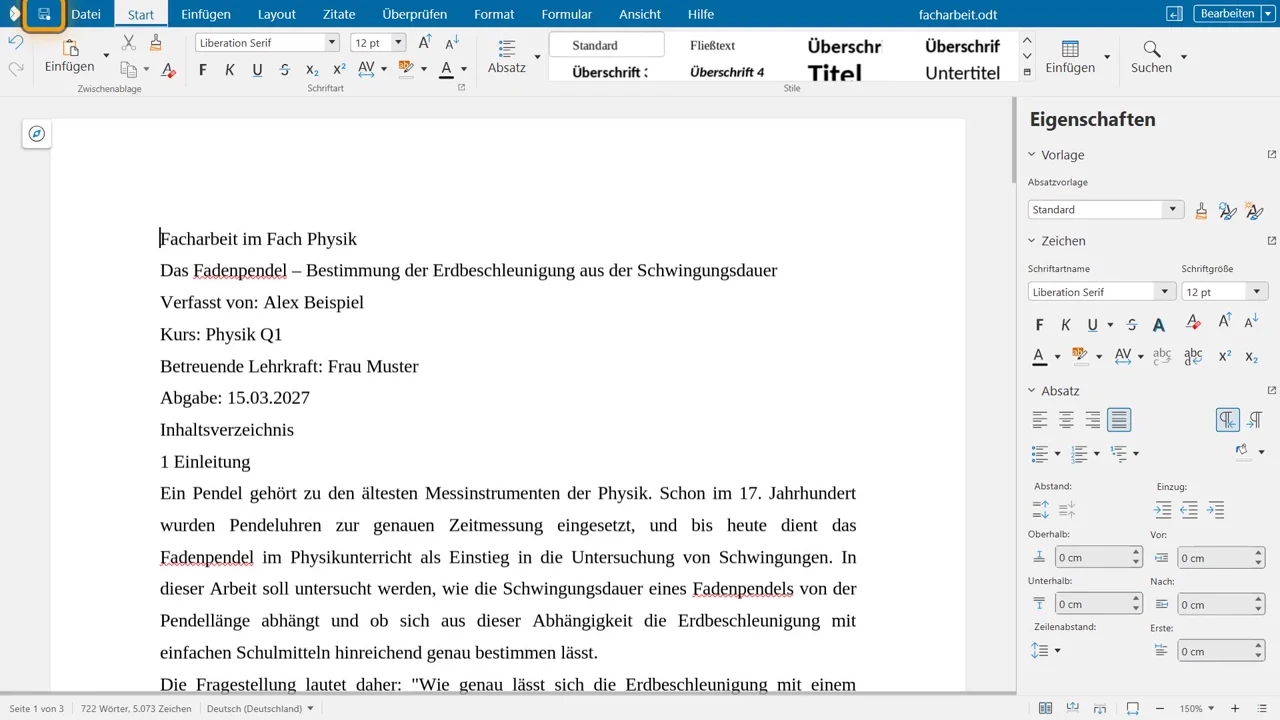The image size is (1280, 720).
Task: Collapse the Zeichen sidebar section
Action: coord(1032,241)
